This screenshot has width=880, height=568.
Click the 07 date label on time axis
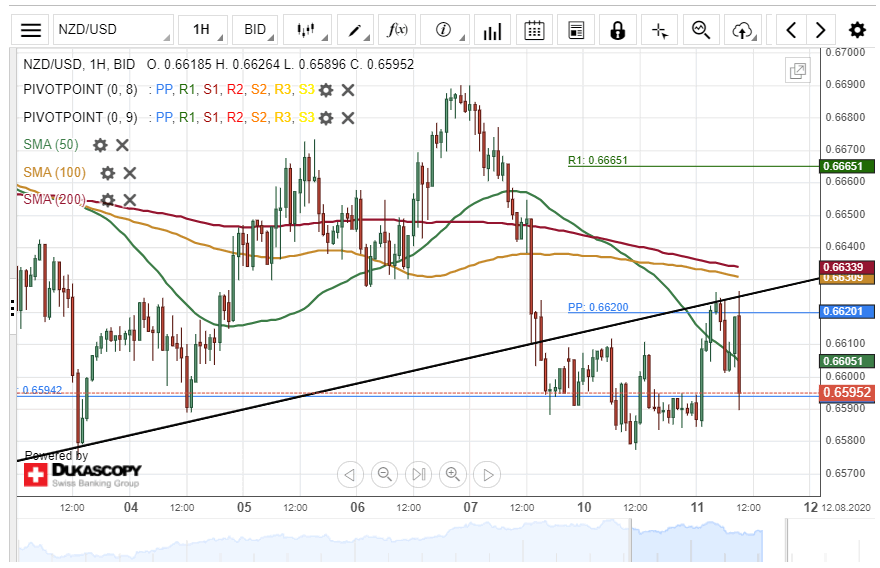pos(470,507)
